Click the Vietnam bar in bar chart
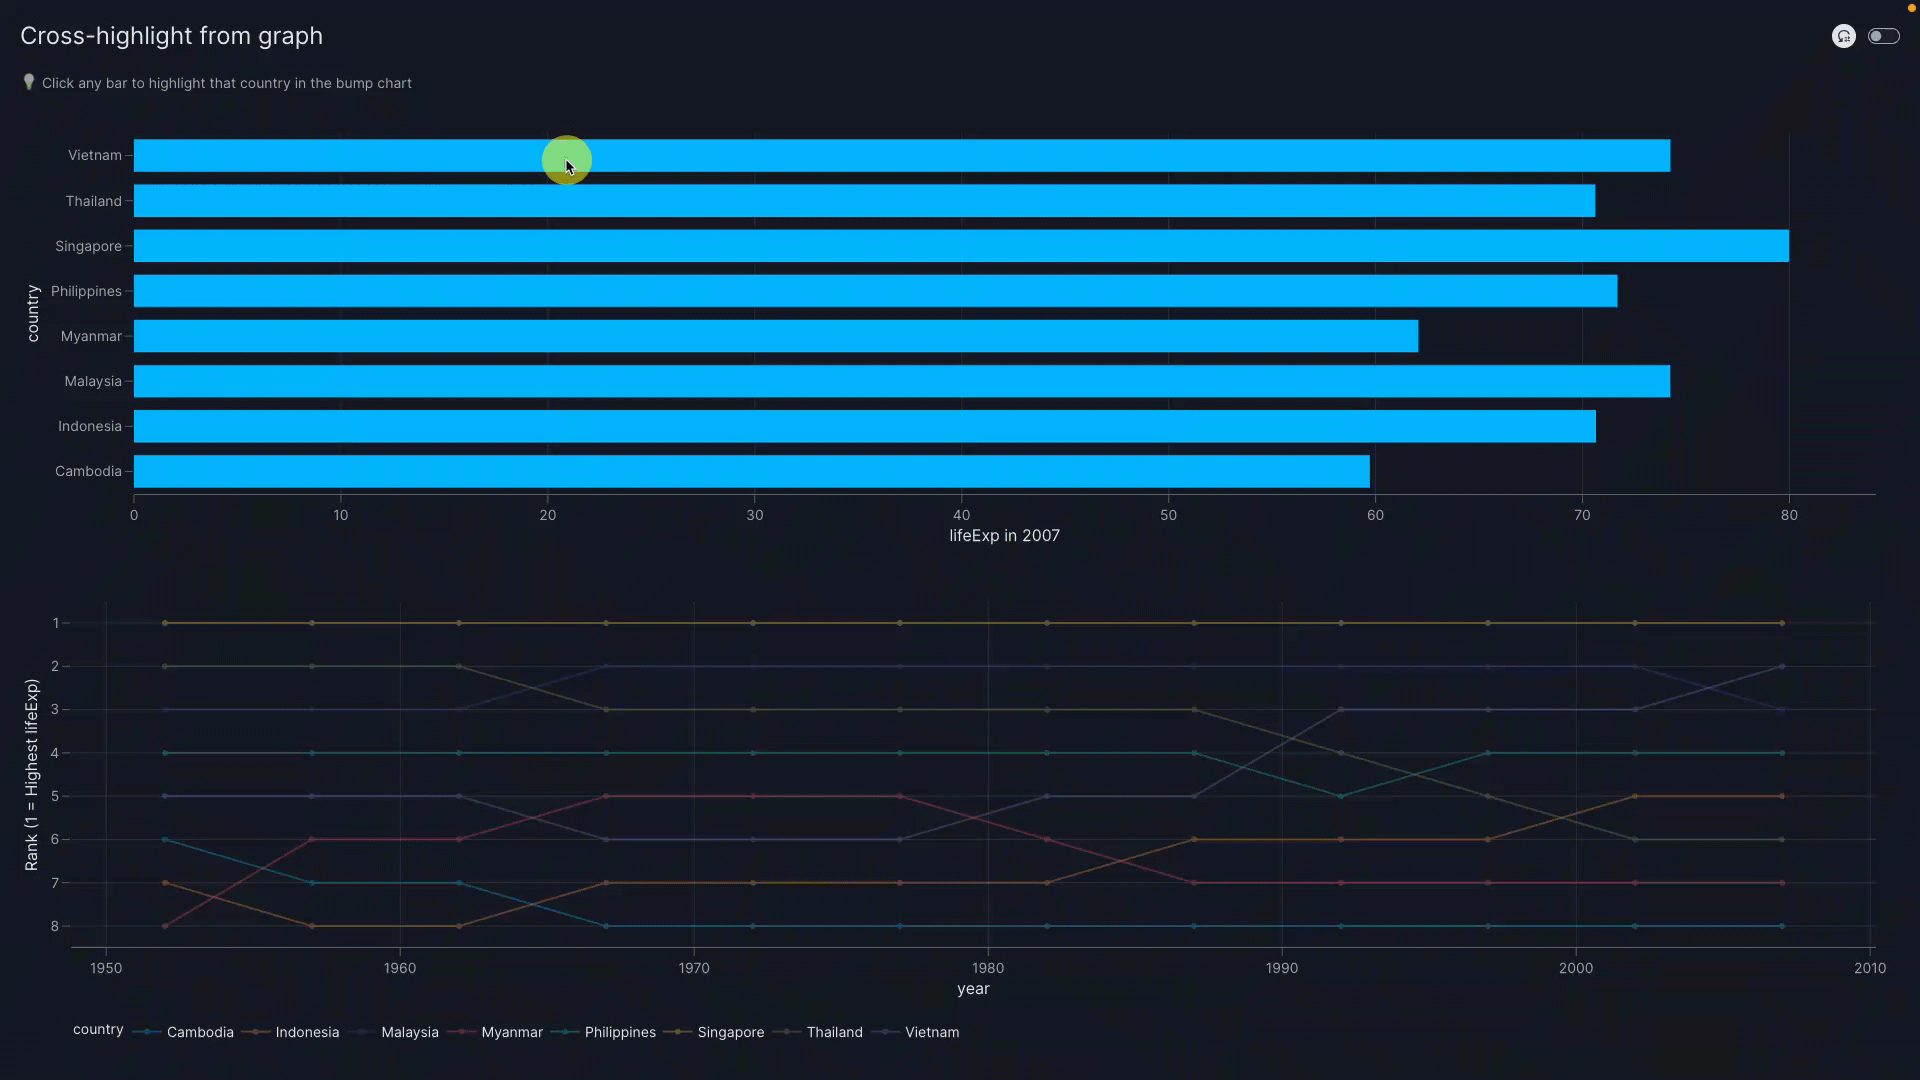Screen dimensions: 1920x1080 900,155
